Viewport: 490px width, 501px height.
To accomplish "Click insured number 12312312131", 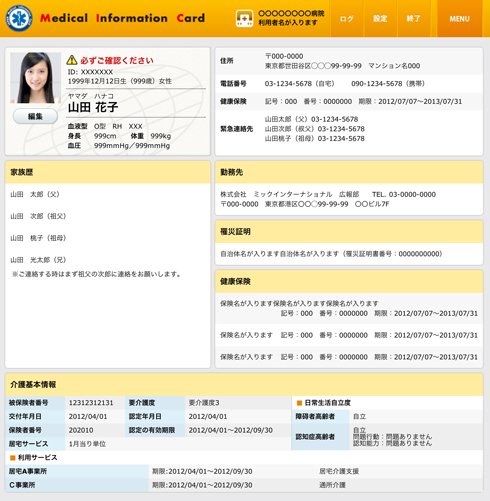I will [91, 403].
